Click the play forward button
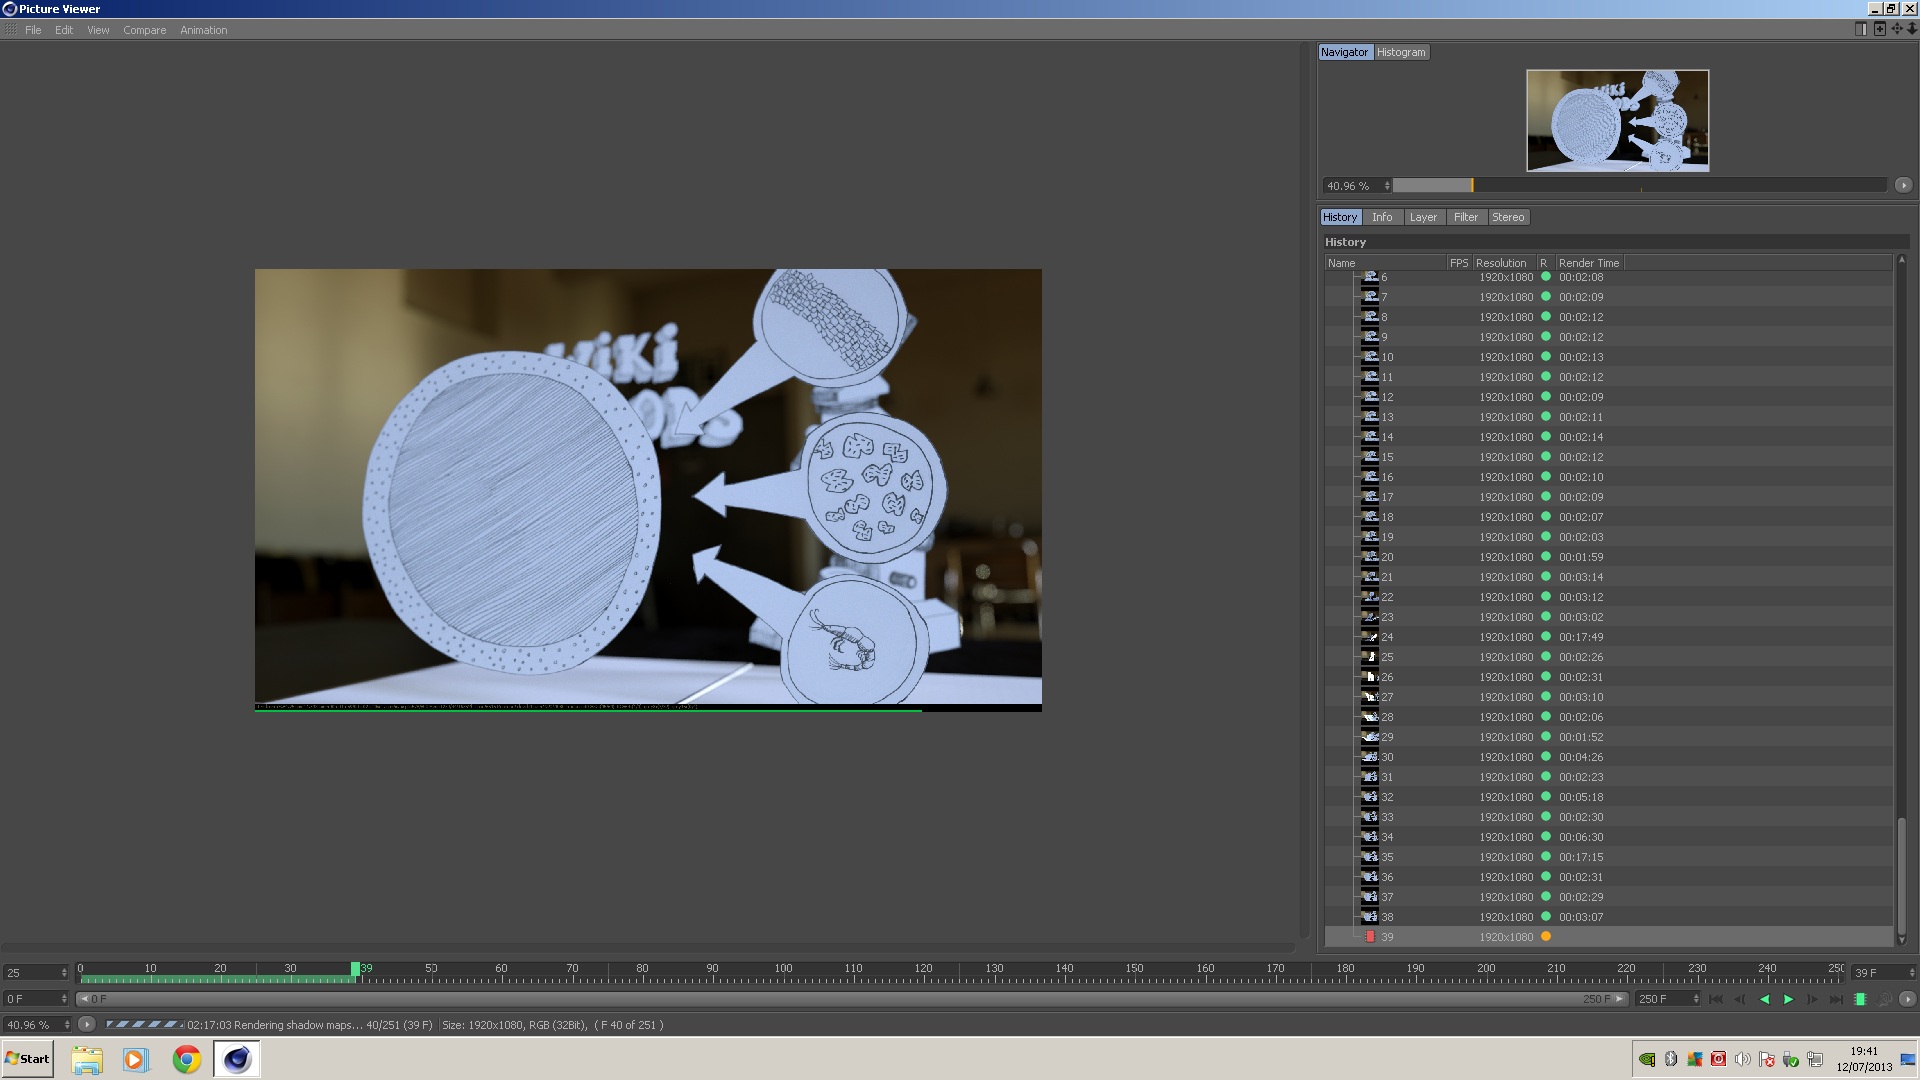This screenshot has width=1920, height=1080. click(x=1788, y=999)
